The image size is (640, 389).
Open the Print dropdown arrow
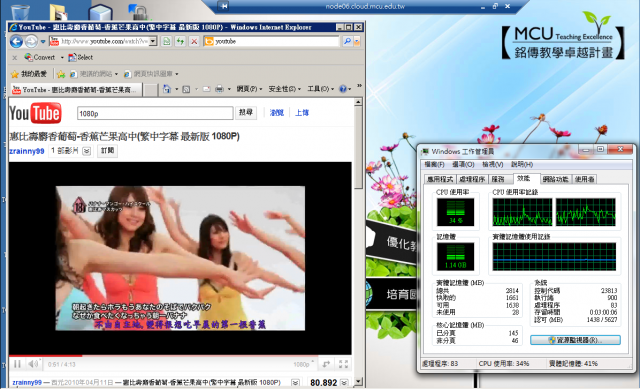[x=229, y=89]
